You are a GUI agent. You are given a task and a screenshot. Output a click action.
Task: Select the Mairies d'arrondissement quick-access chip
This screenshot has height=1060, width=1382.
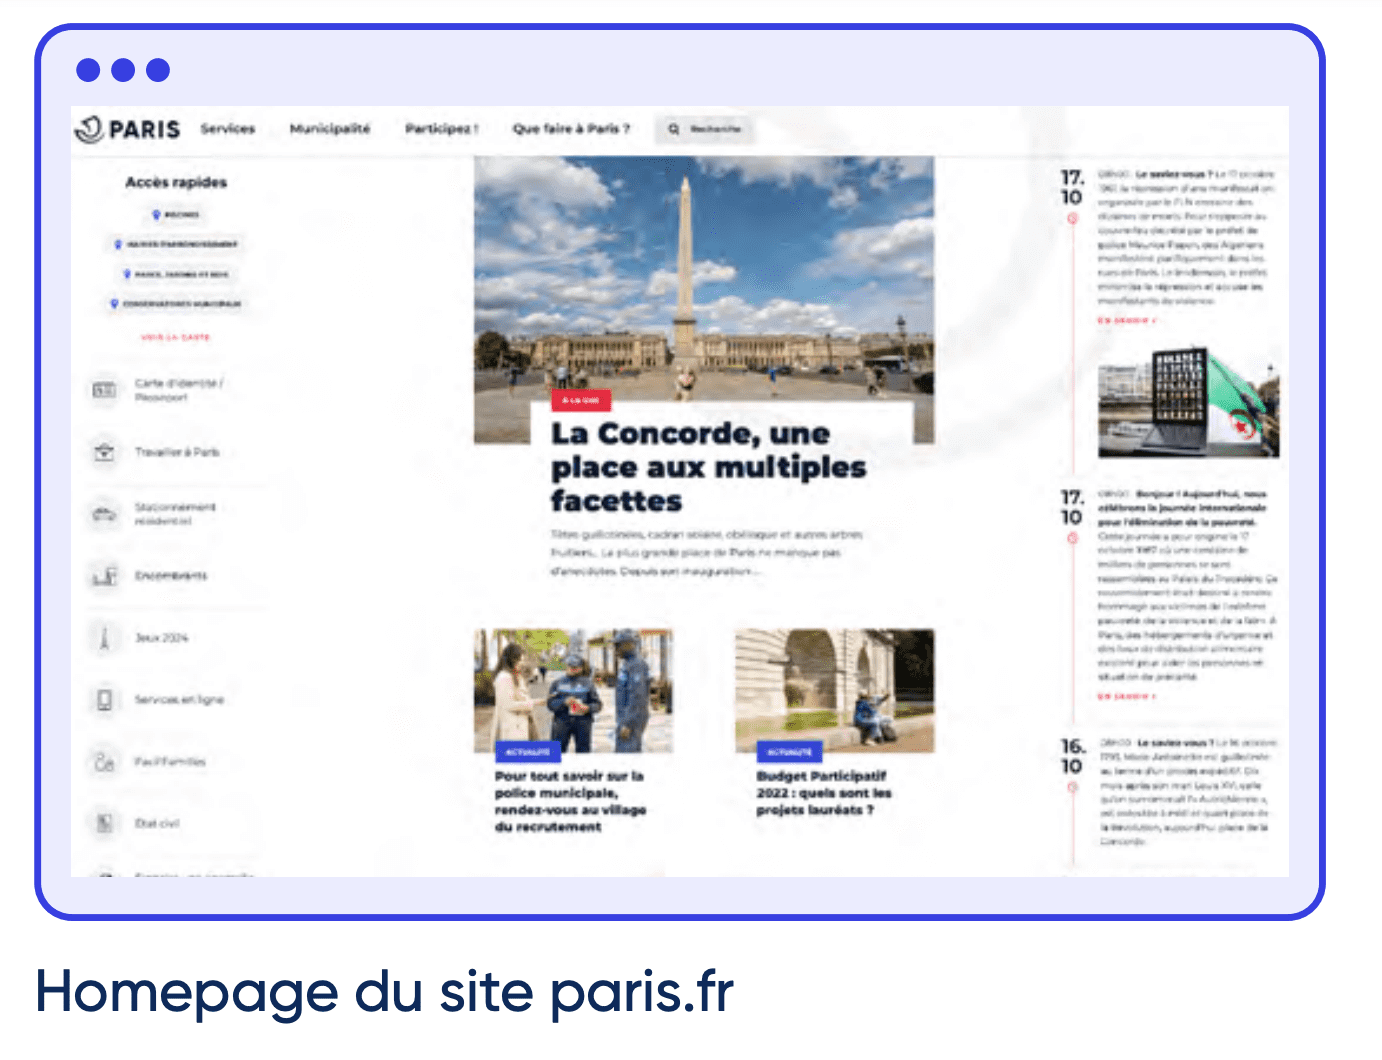(176, 244)
